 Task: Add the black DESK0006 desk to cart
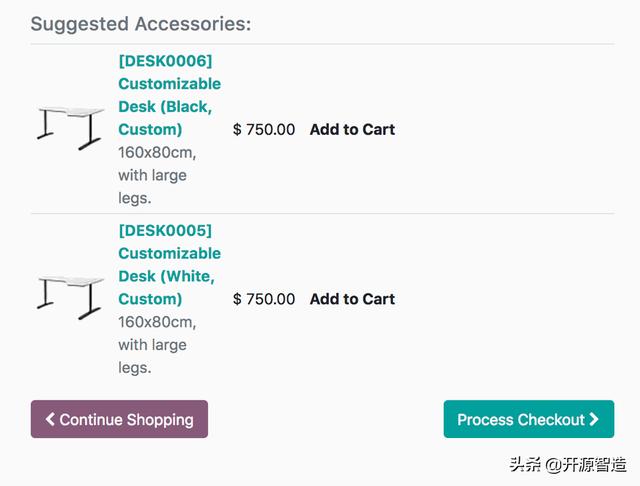click(x=352, y=129)
